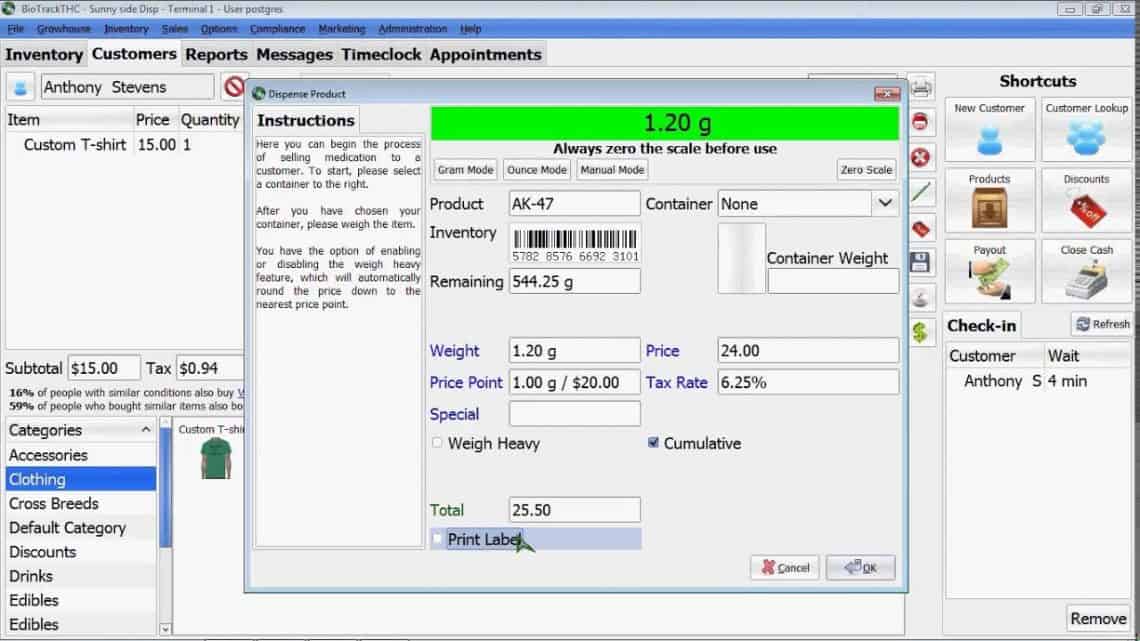
Task: Open the Products shortcut
Action: pos(989,200)
